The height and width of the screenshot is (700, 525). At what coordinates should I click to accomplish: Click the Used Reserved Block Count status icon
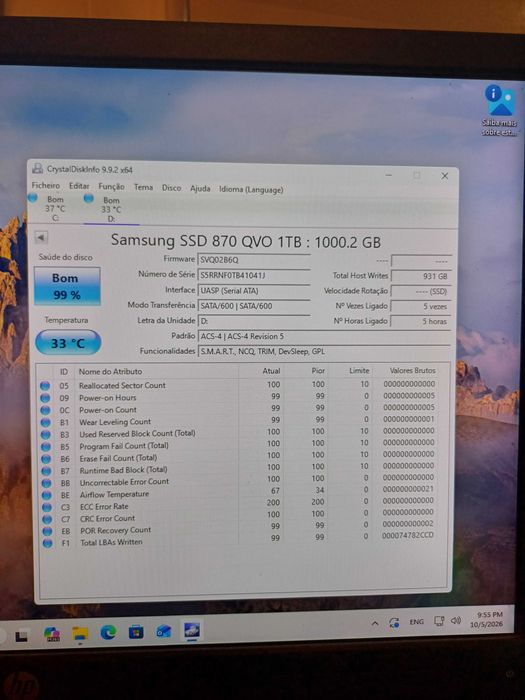tap(46, 434)
